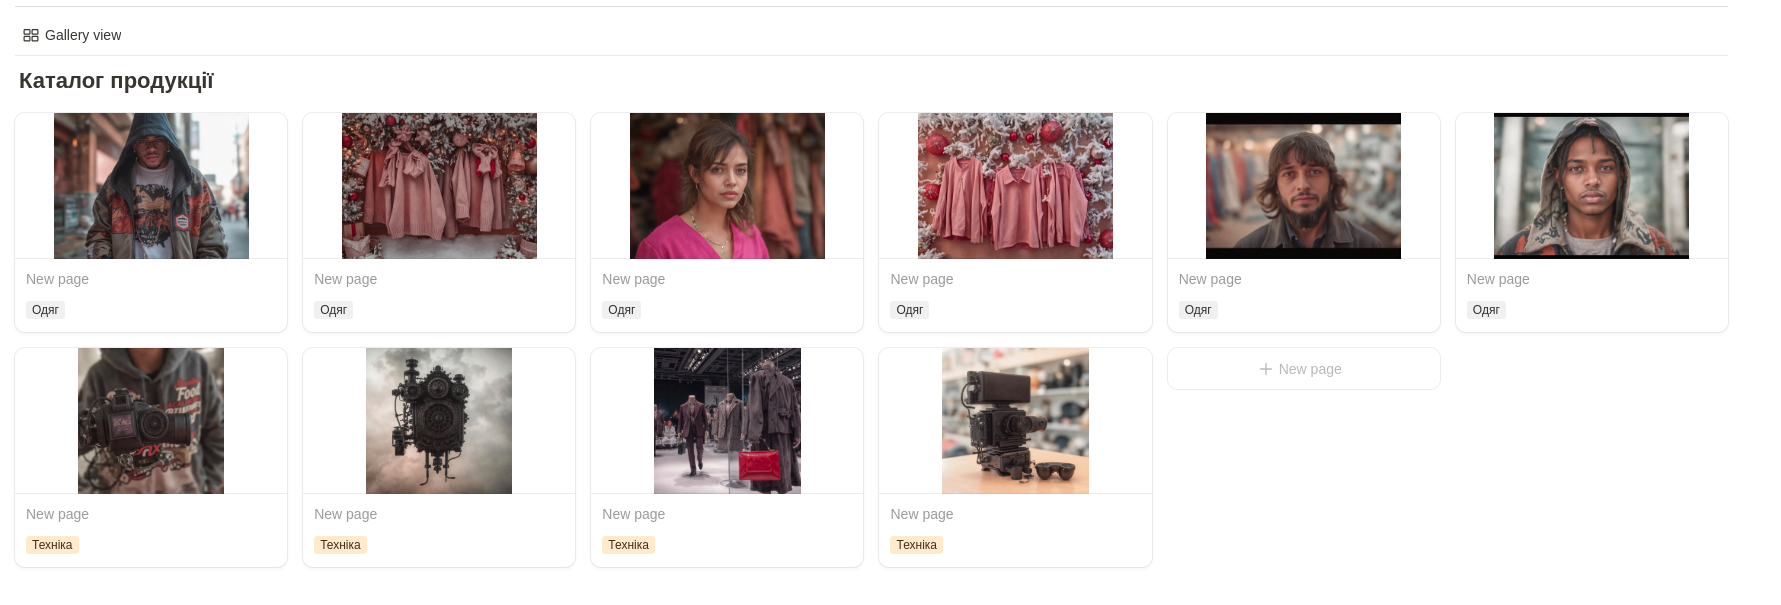Screen dimensions: 1781x605
Task: Open the man with dreadlocks hood portrait
Action: pyautogui.click(x=1591, y=186)
